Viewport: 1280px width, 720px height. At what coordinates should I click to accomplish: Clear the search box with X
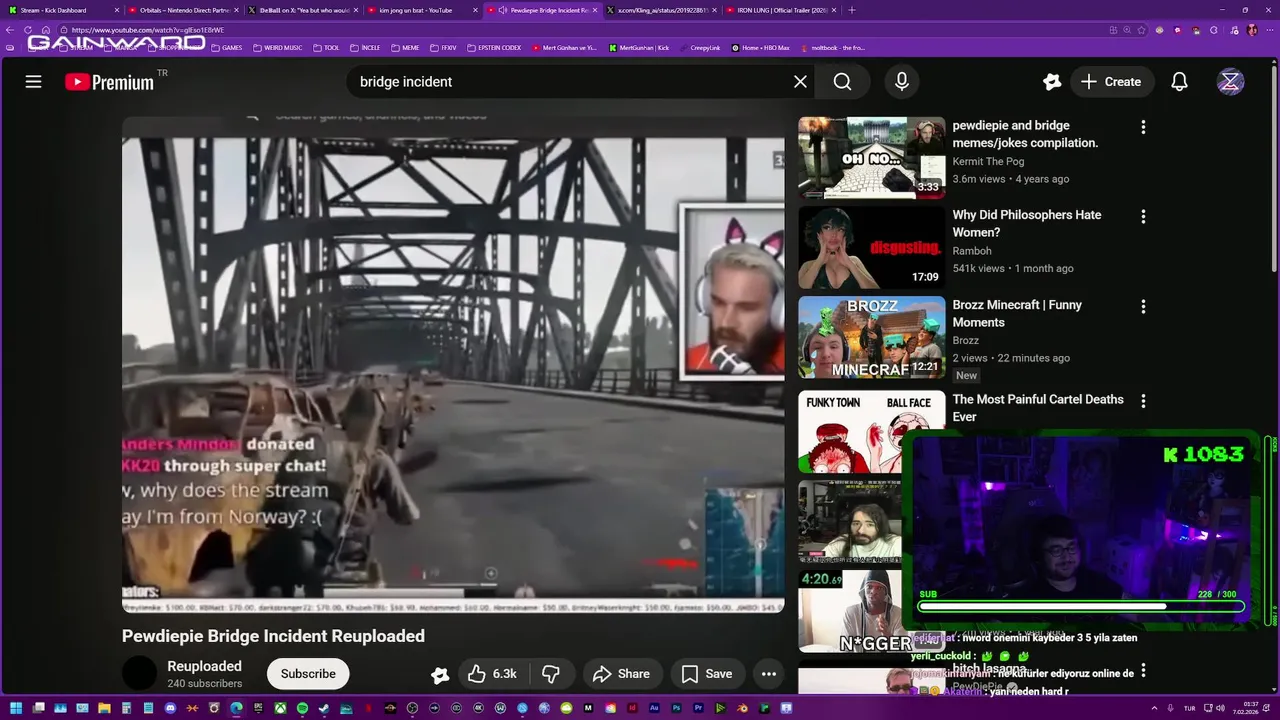point(800,82)
